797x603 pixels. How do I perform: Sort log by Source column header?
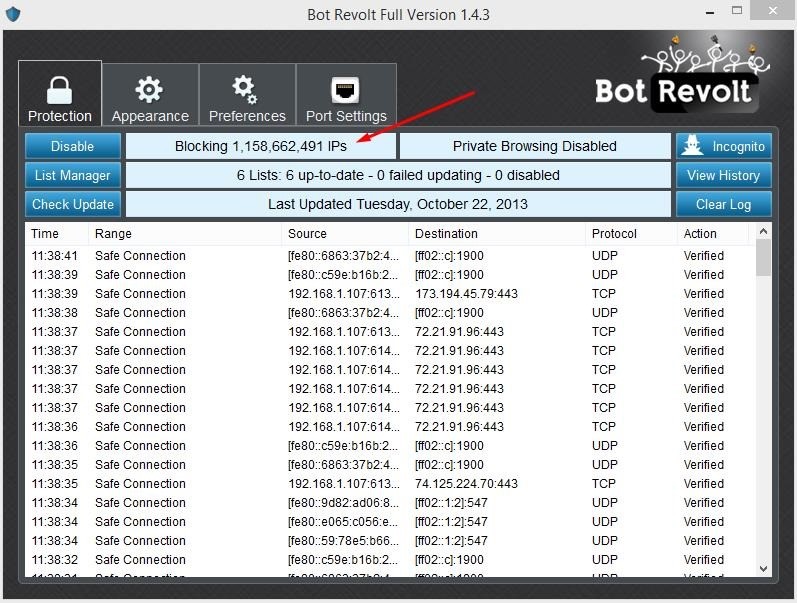[345, 233]
